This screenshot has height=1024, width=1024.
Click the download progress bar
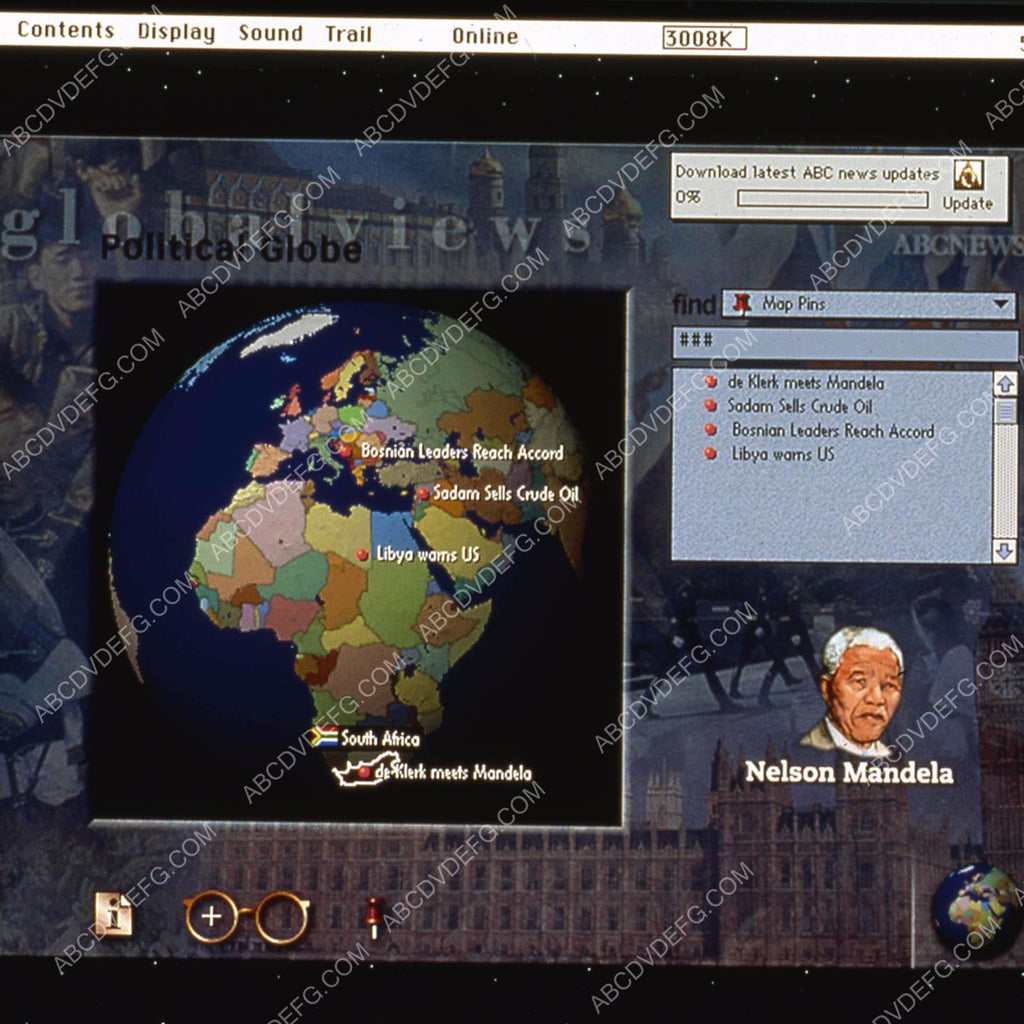pyautogui.click(x=832, y=198)
